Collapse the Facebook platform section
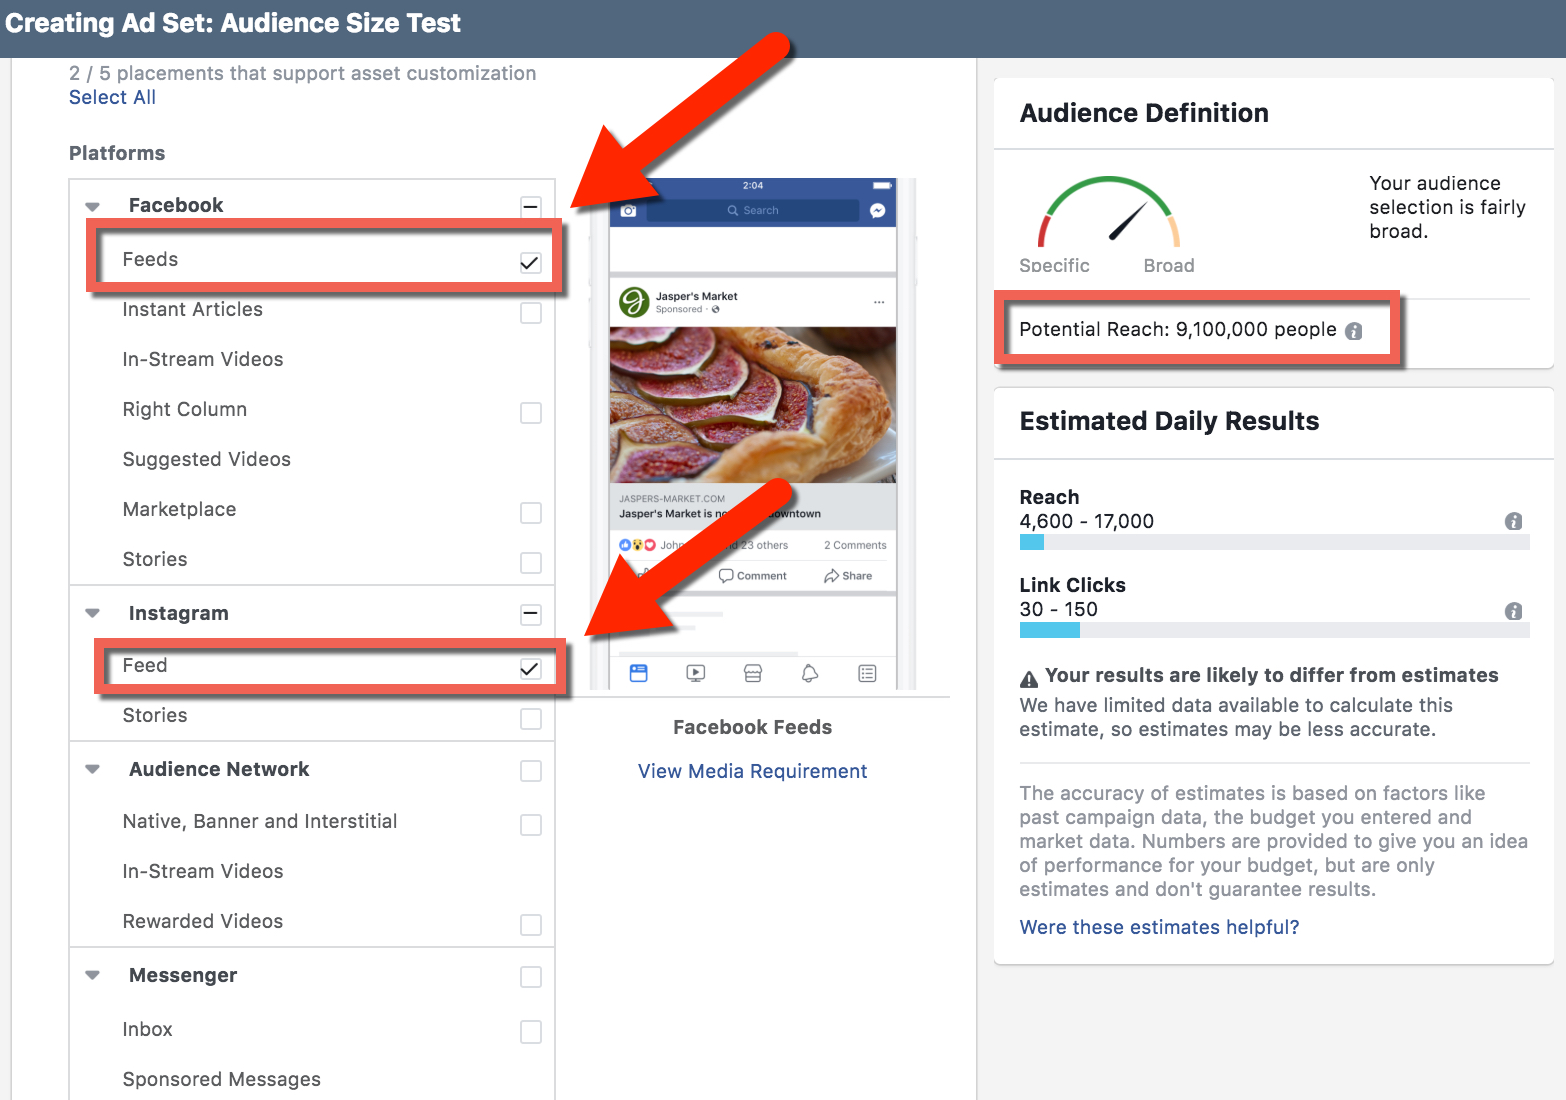Image resolution: width=1566 pixels, height=1100 pixels. pos(93,207)
